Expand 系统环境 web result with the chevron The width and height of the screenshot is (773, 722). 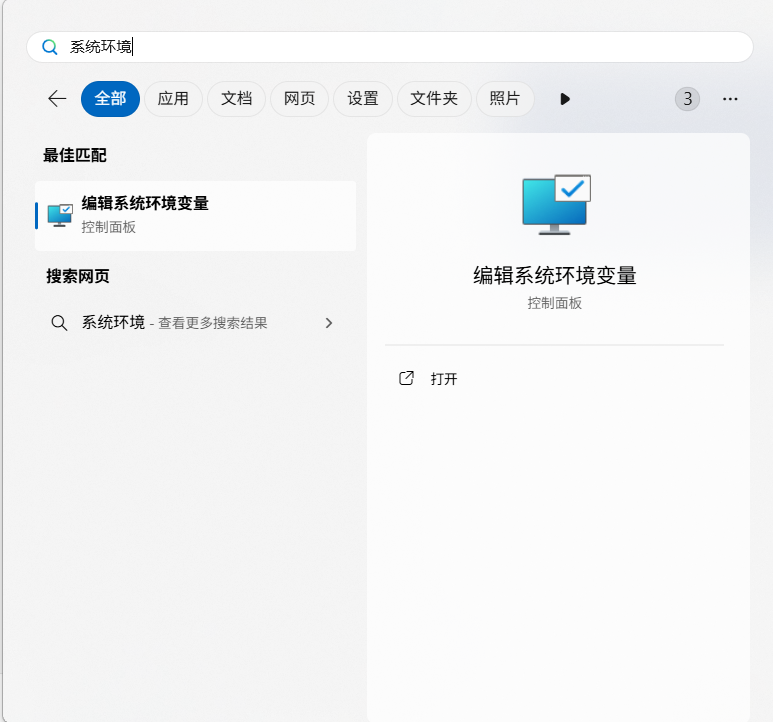pyautogui.click(x=329, y=323)
